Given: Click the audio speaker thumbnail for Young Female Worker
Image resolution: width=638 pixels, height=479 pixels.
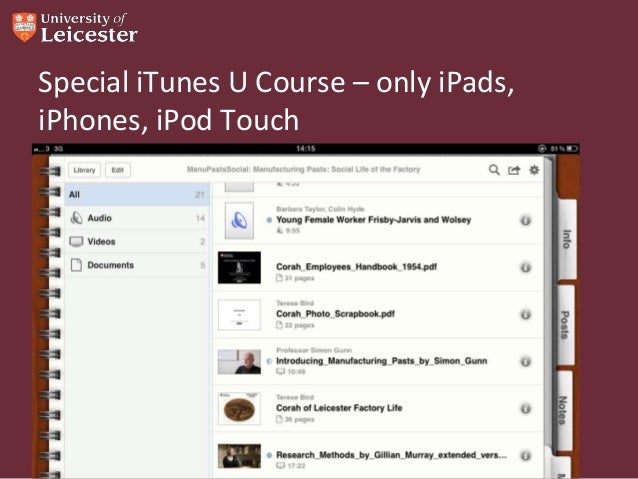Looking at the screenshot, I should tap(239, 221).
